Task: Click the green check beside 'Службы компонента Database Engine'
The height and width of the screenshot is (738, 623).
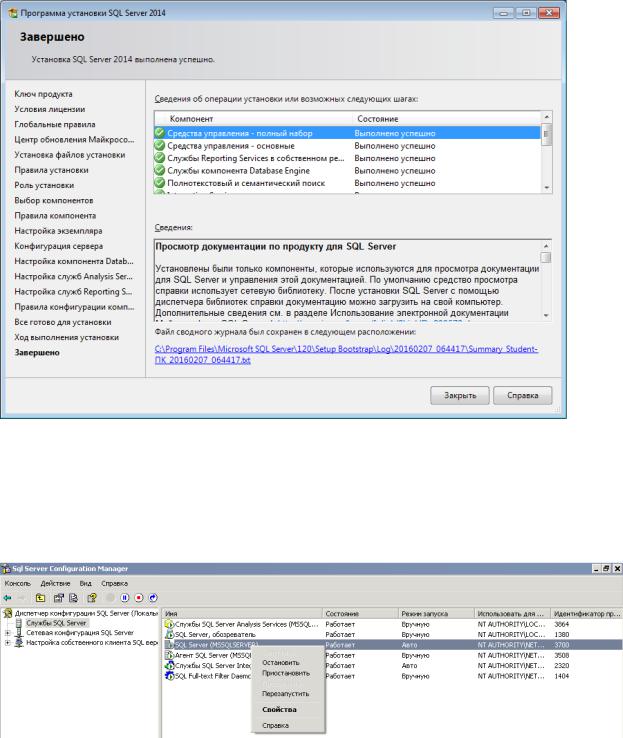Action: pyautogui.click(x=160, y=170)
